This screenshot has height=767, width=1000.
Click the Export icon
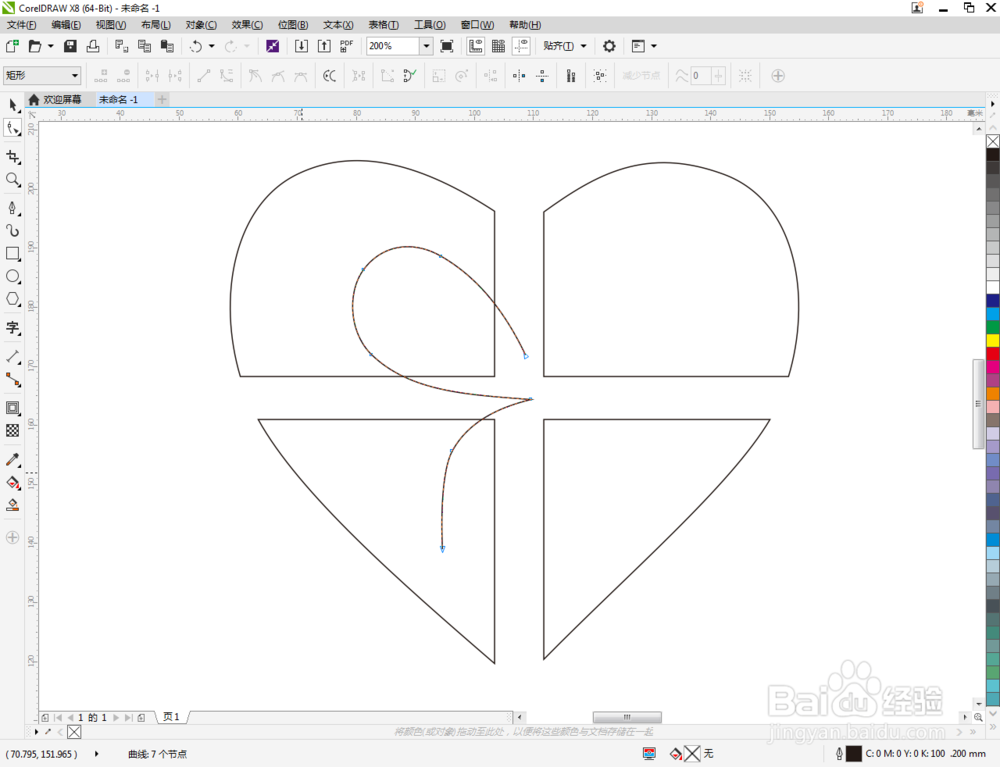[x=324, y=46]
